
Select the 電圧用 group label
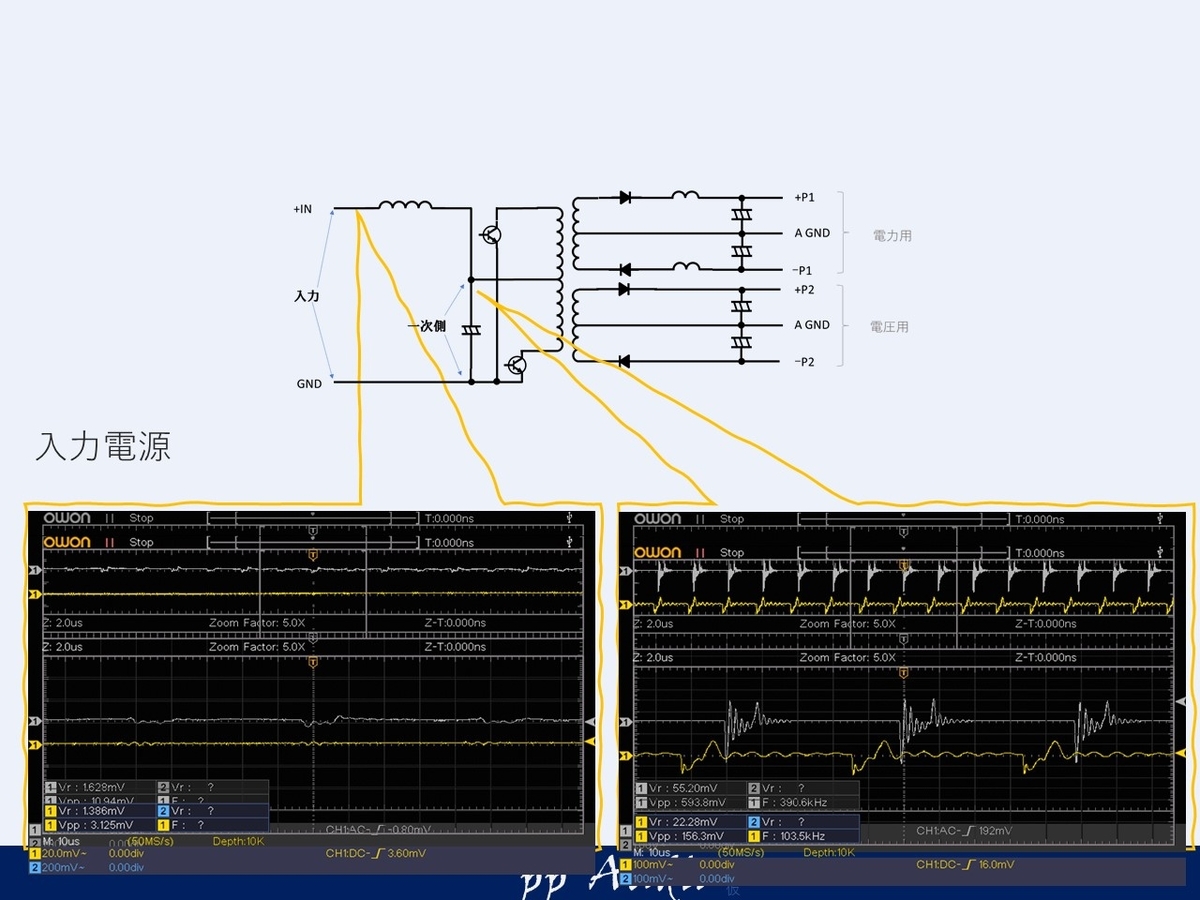[x=890, y=327]
